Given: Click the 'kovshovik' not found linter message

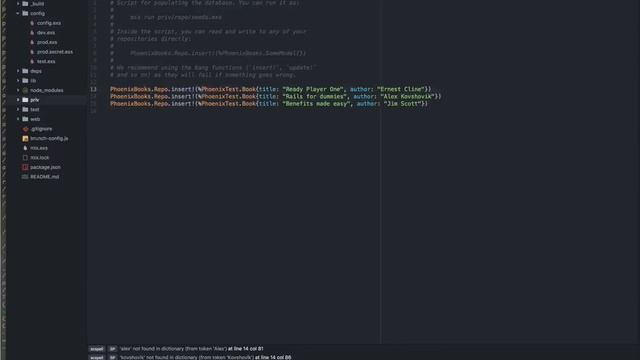Looking at the screenshot, I should [187, 357].
